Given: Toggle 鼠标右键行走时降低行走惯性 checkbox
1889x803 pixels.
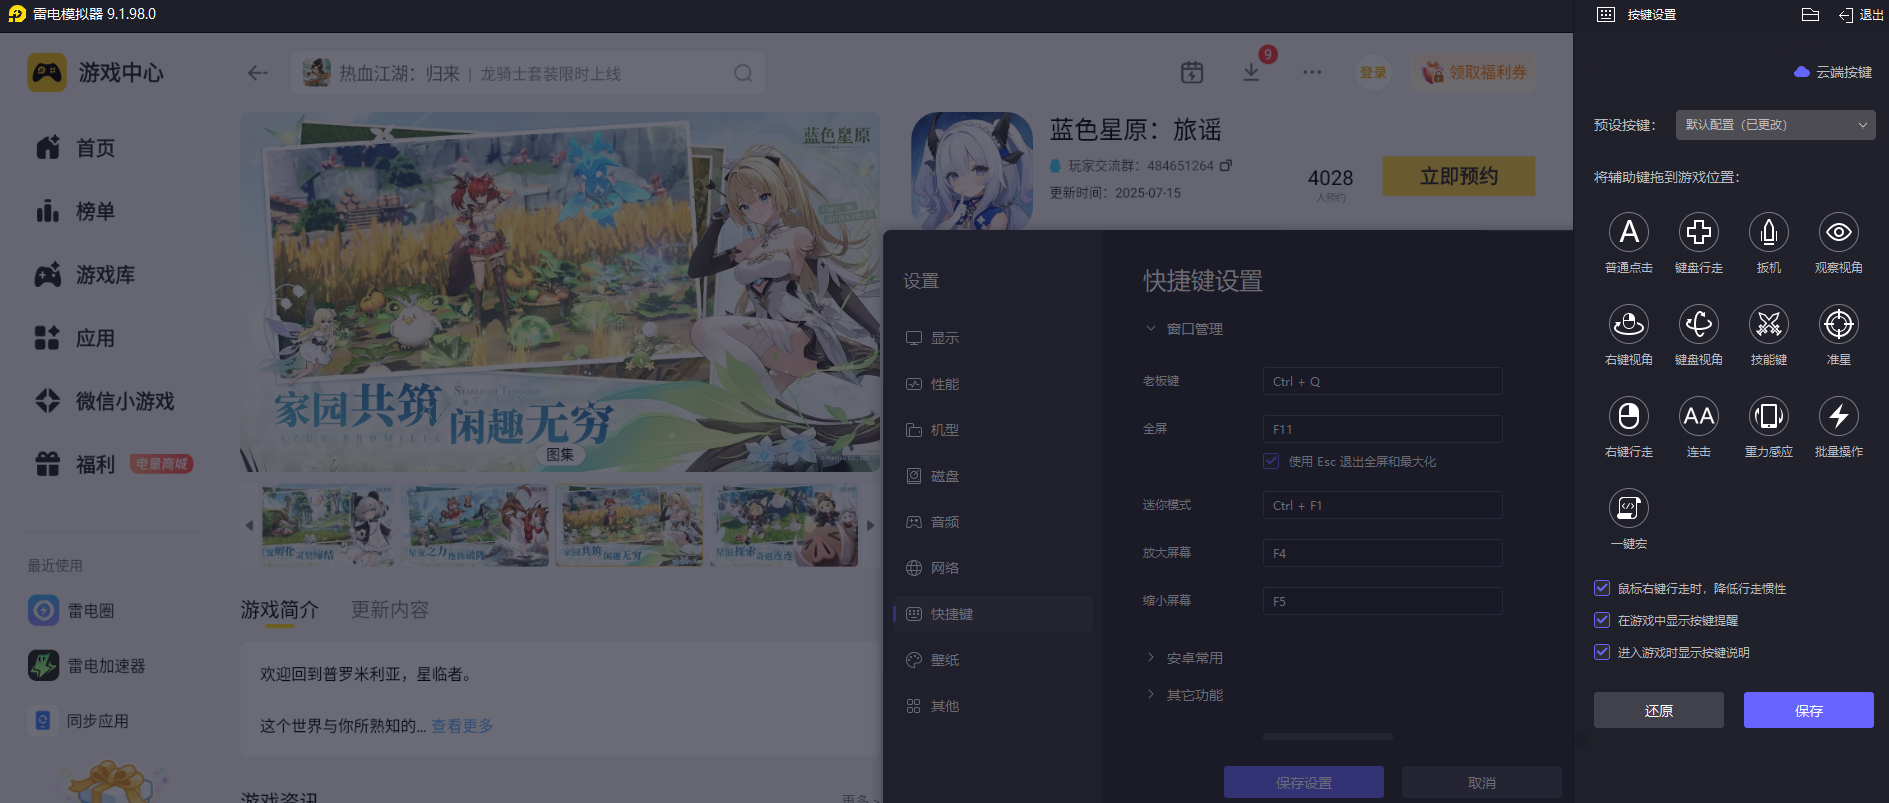Looking at the screenshot, I should (1602, 588).
